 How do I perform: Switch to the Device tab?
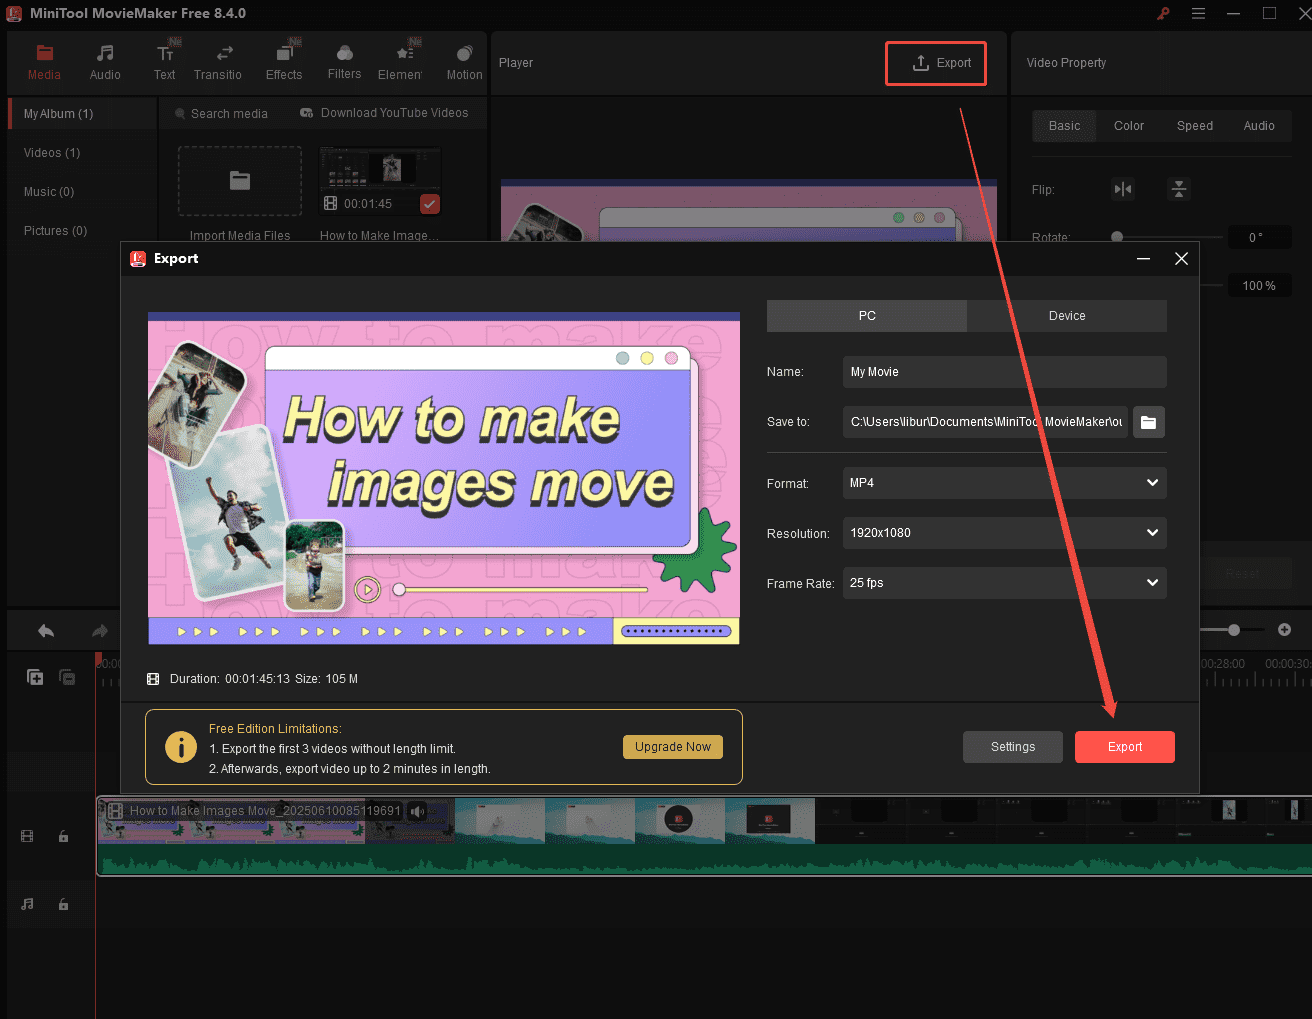click(1067, 316)
